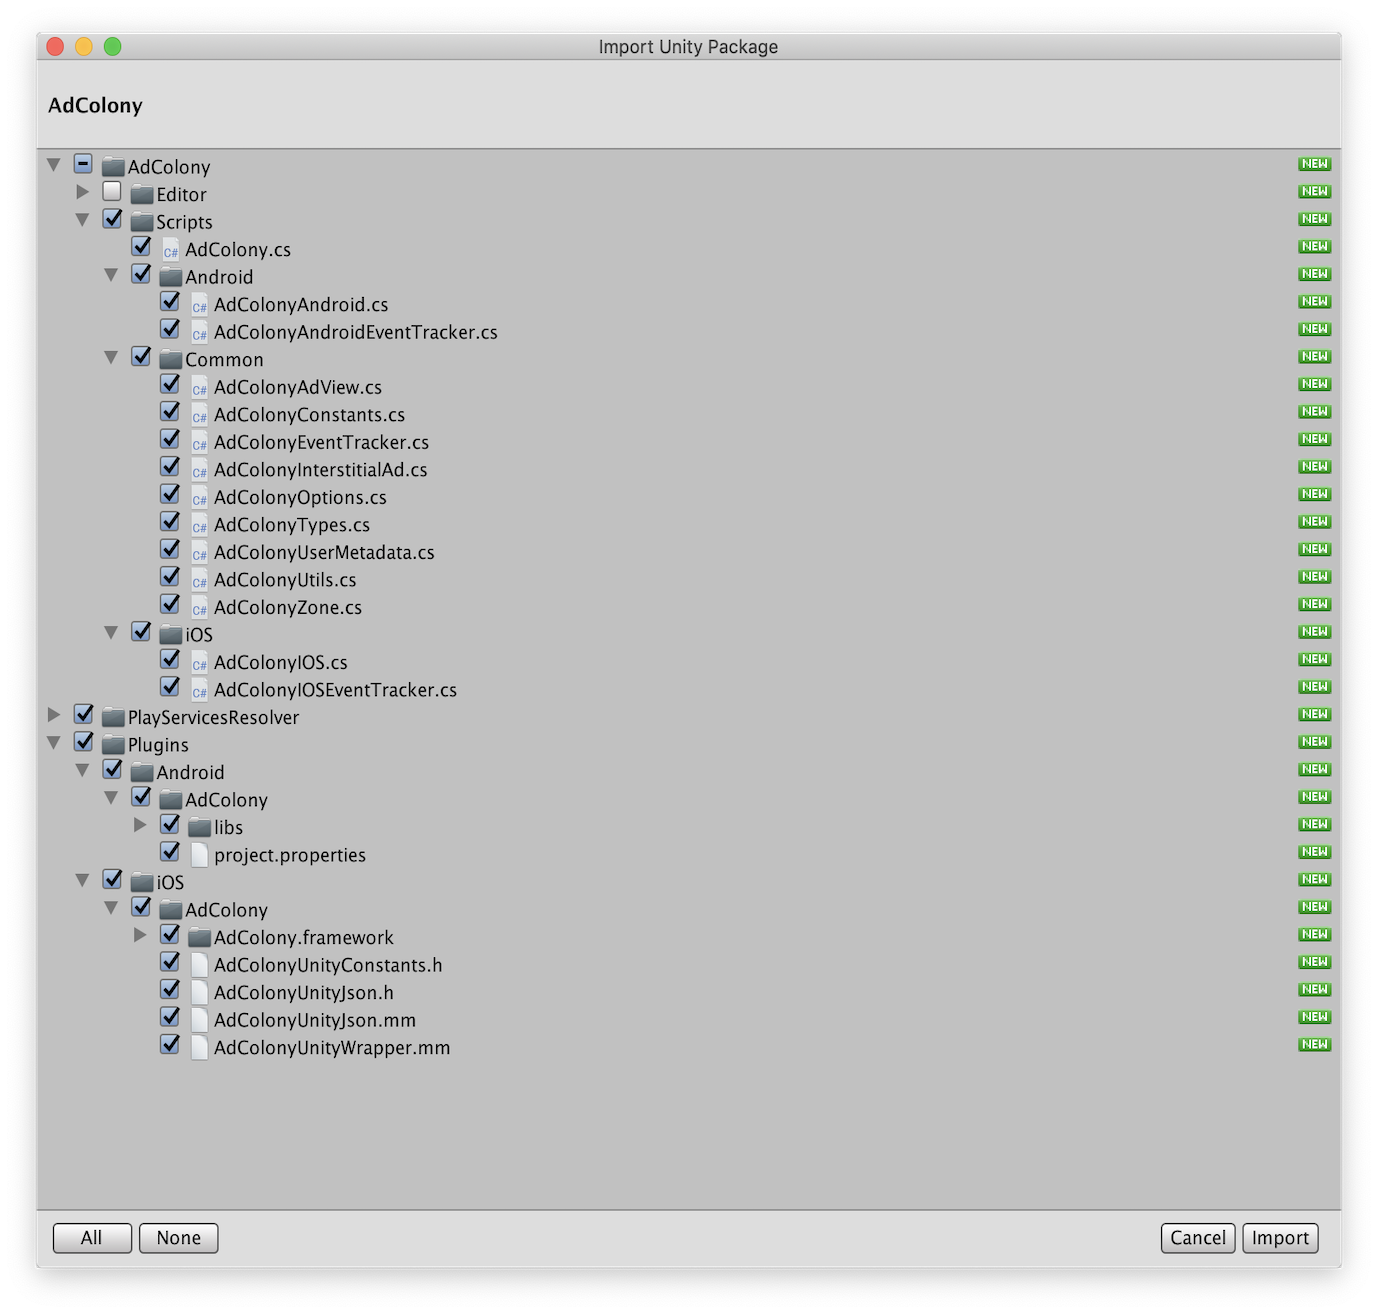Screen dimensions: 1378x1314
Task: Click the C# icon beside AdColonyAndroid.cs
Action: [x=200, y=305]
